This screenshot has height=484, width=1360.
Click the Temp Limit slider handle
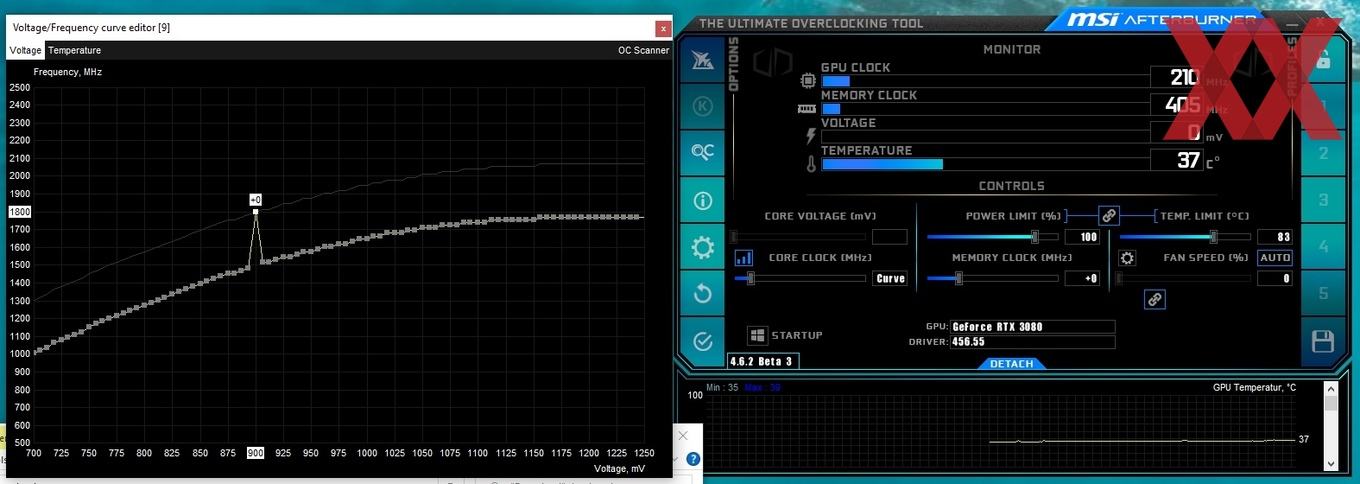(x=1213, y=237)
